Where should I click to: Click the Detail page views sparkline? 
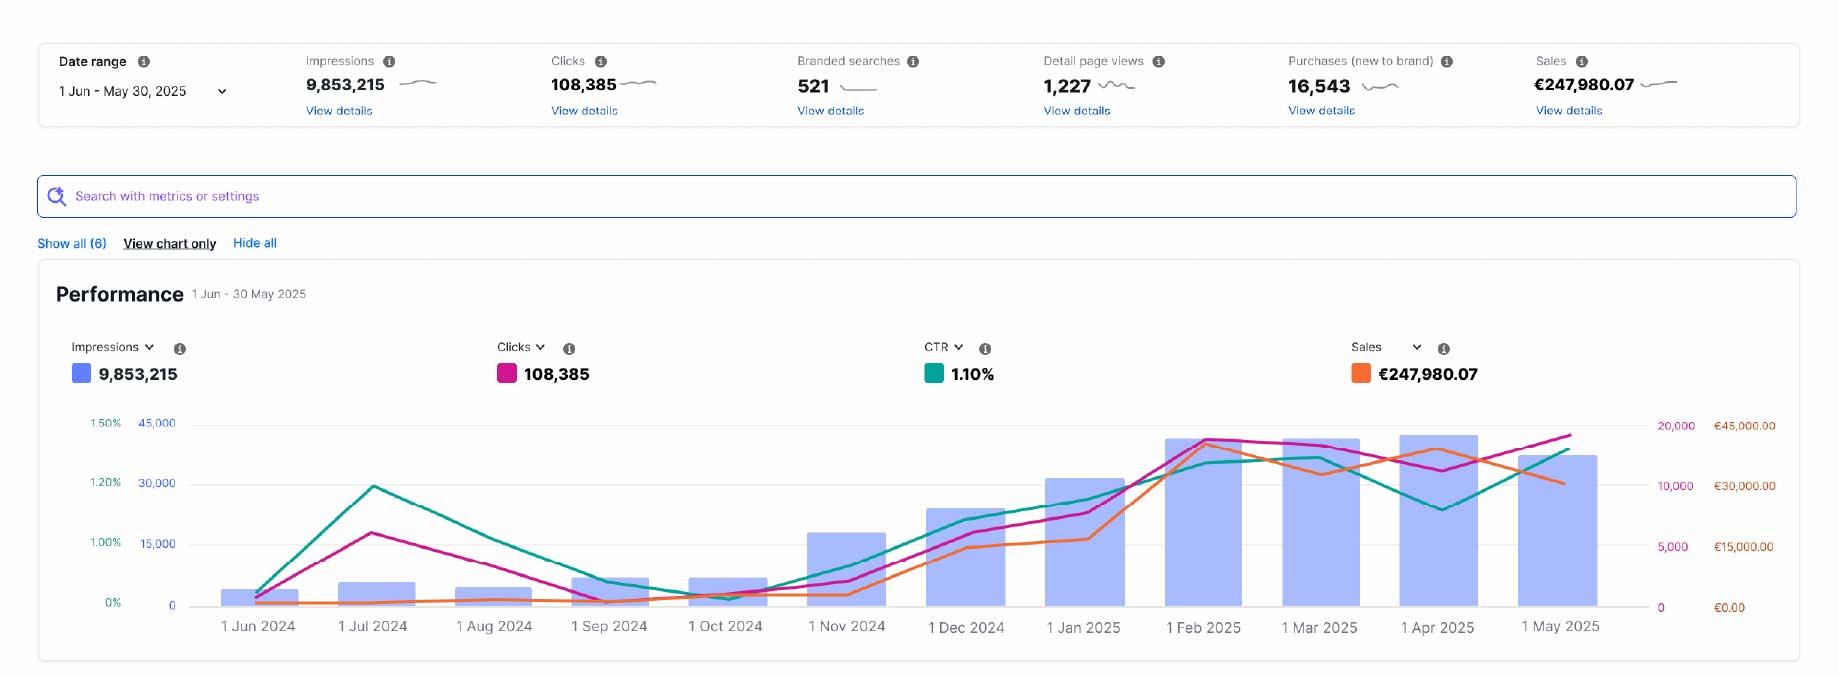coord(1116,85)
